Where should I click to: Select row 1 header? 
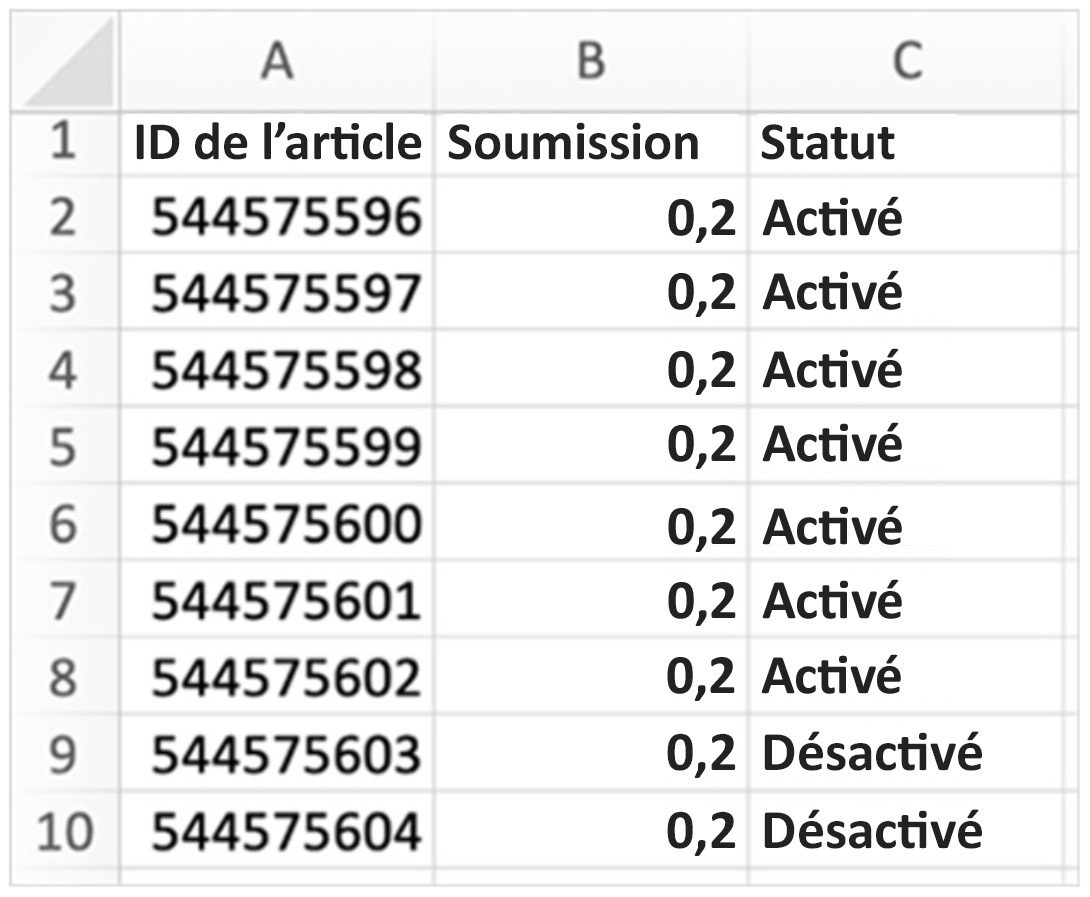pyautogui.click(x=62, y=141)
